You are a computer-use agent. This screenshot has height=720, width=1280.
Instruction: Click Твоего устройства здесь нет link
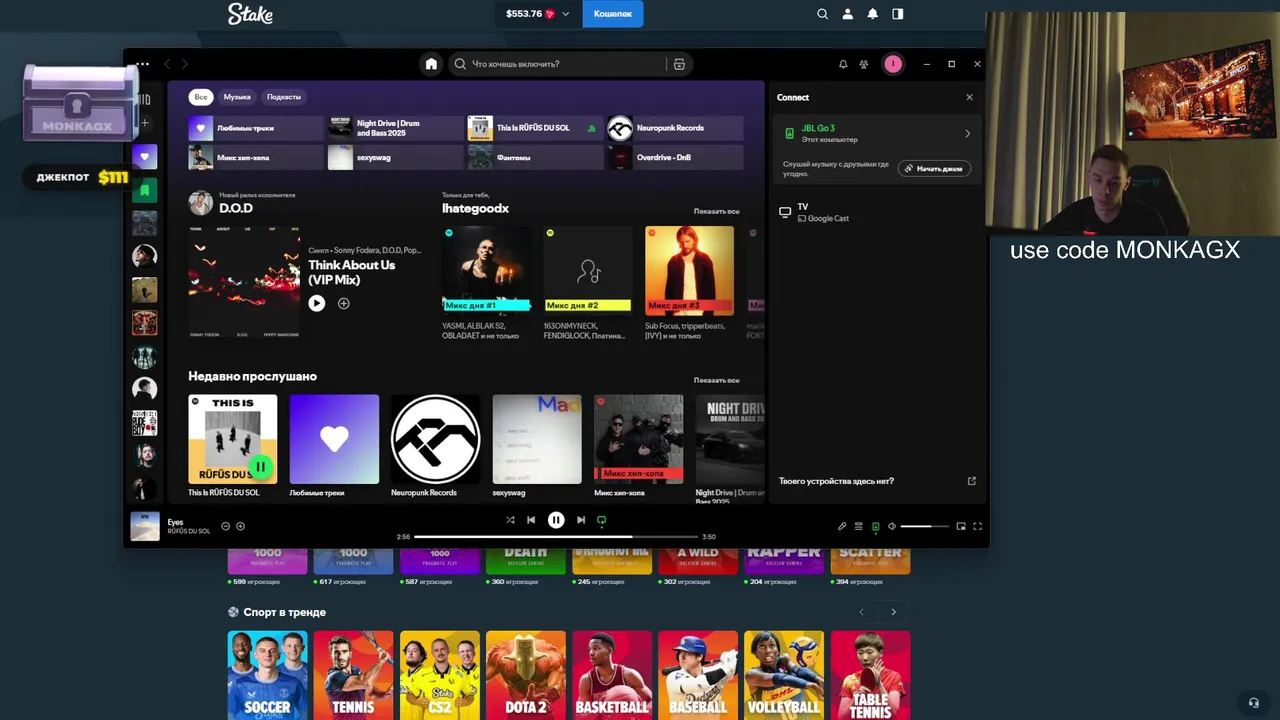click(x=837, y=481)
